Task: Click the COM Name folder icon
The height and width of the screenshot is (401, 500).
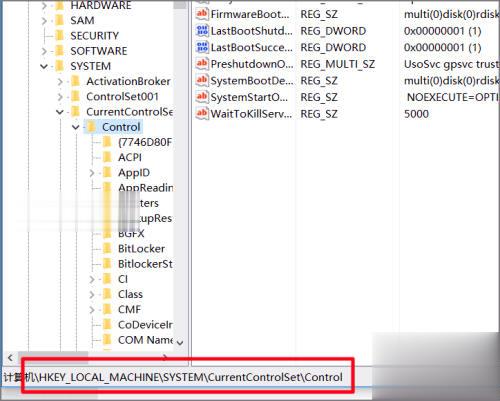Action: coord(107,340)
